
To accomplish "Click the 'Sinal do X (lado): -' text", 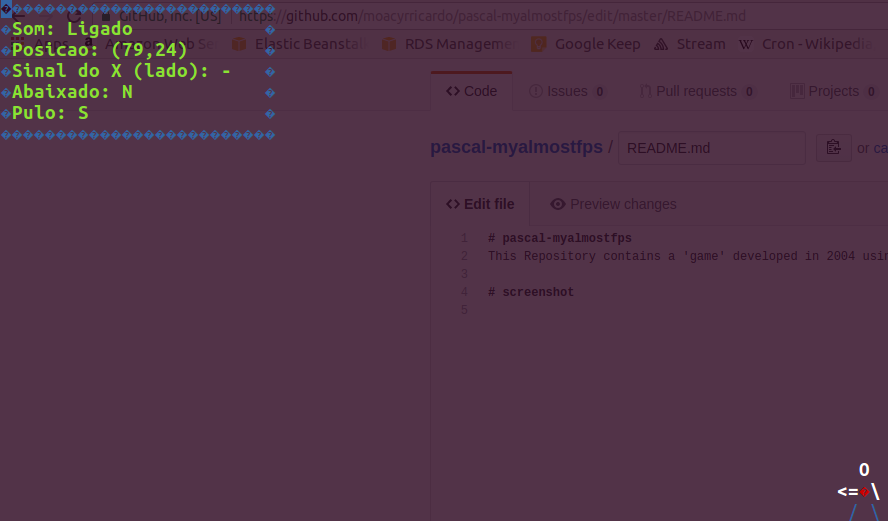I will pyautogui.click(x=121, y=71).
